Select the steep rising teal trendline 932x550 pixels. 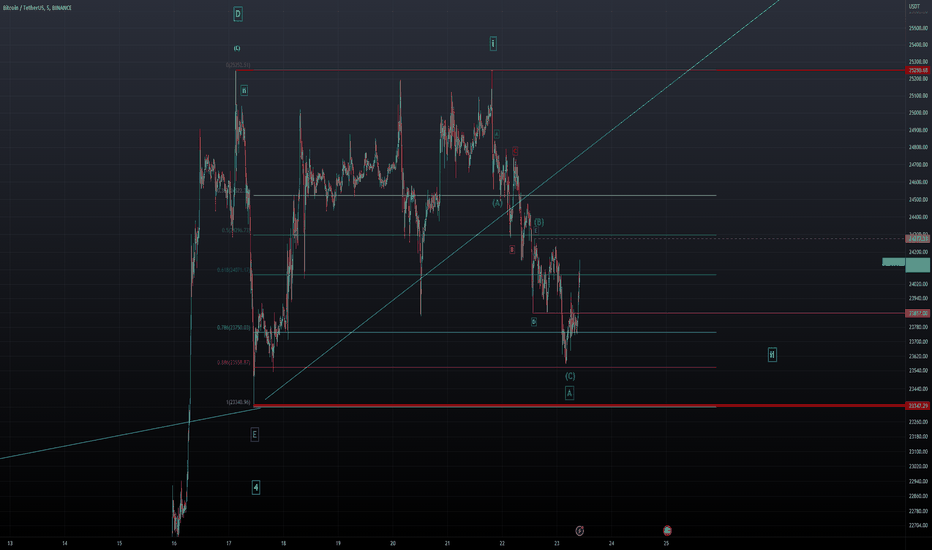(522, 200)
